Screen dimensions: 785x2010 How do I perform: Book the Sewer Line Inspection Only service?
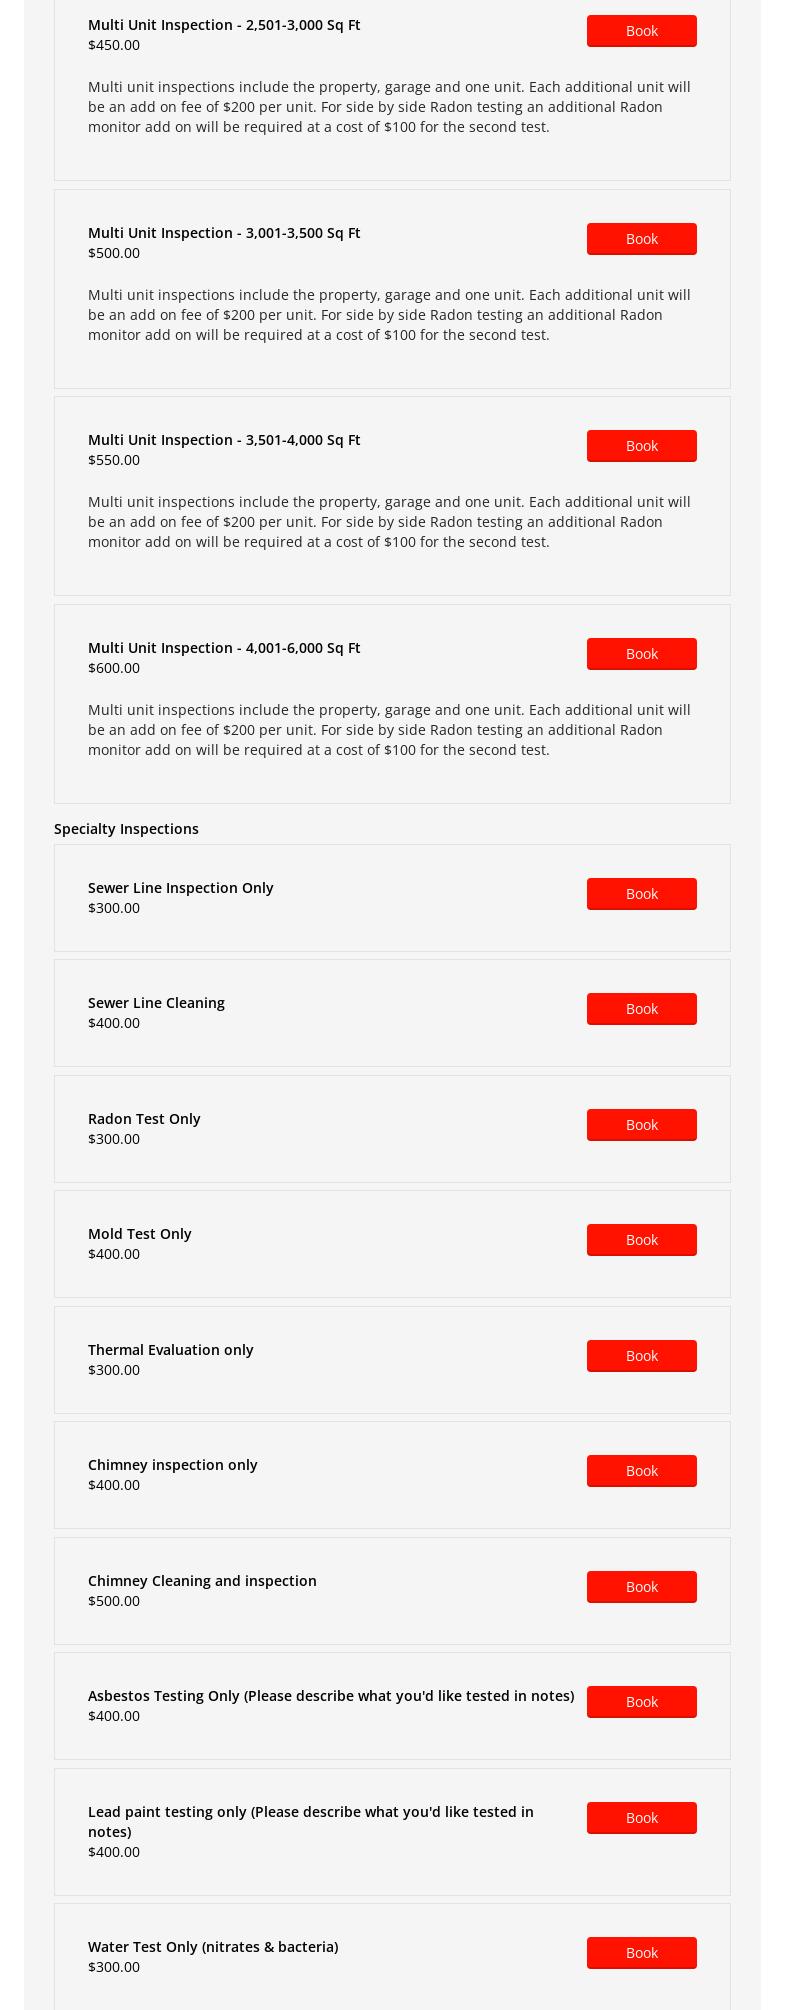tap(641, 894)
